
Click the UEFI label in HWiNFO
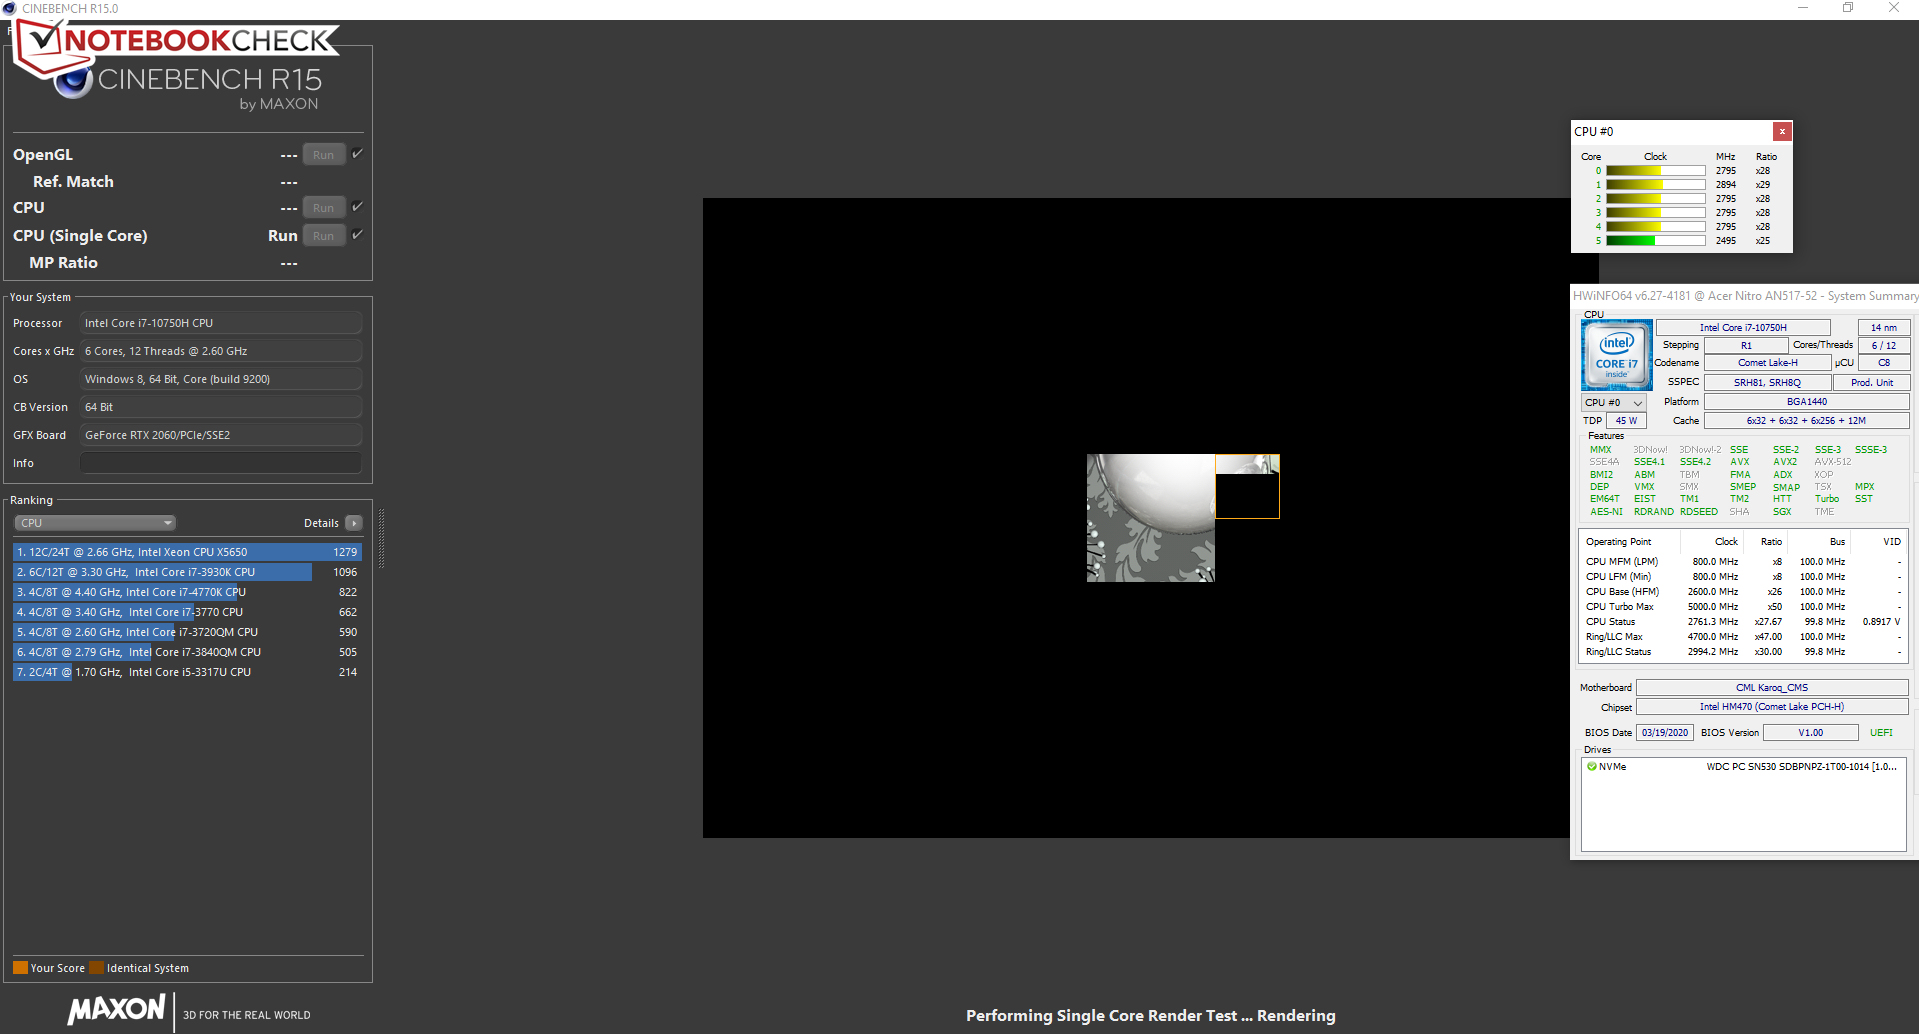coord(1881,733)
